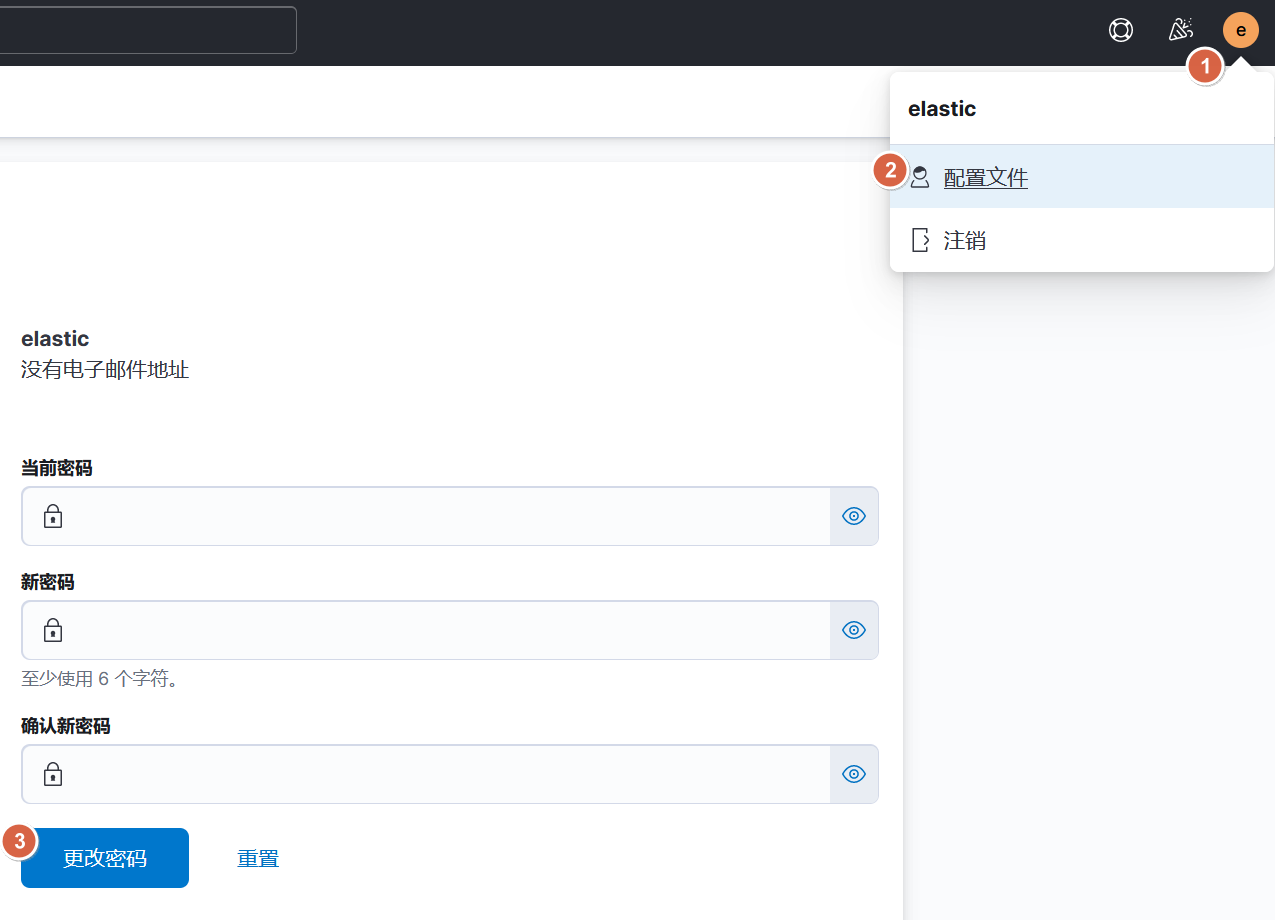
Task: Click the "elastic" username in the popup menu
Action: [942, 109]
